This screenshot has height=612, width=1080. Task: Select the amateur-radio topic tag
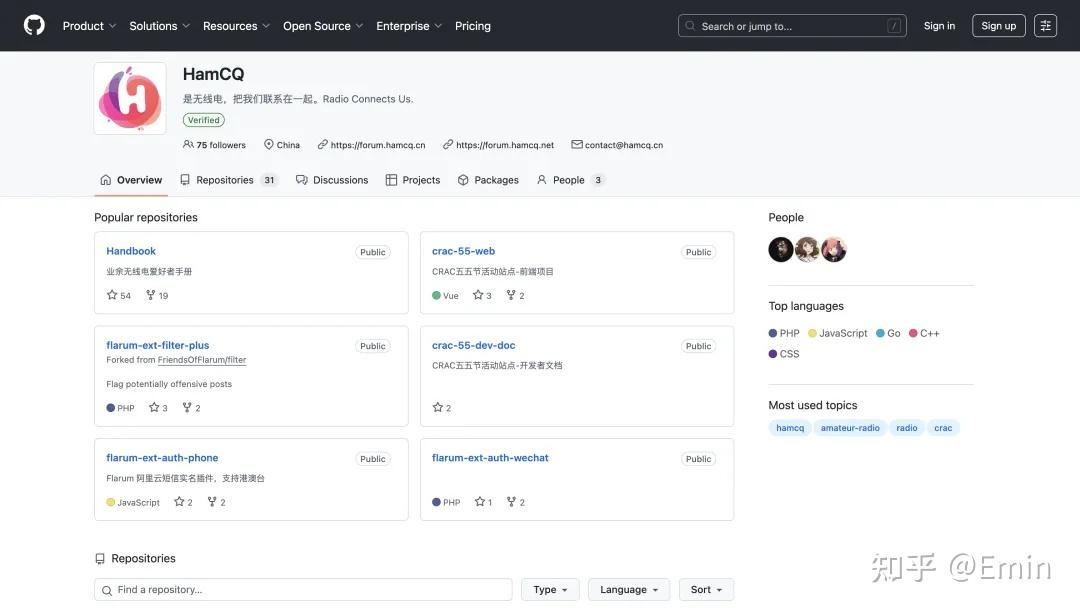(850, 428)
